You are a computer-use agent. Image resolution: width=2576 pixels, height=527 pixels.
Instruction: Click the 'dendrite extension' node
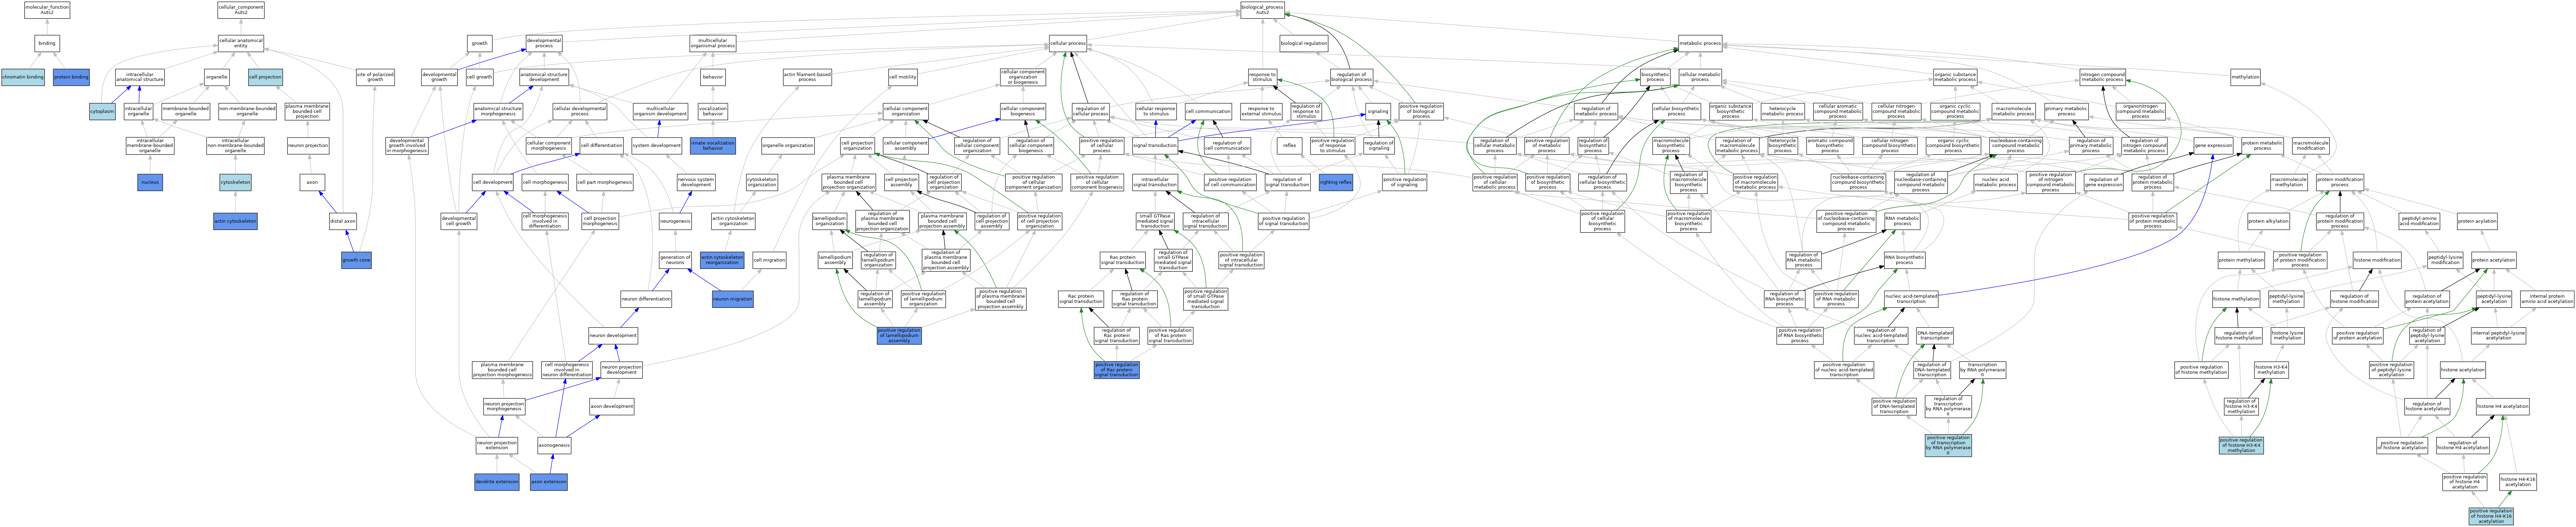497,482
